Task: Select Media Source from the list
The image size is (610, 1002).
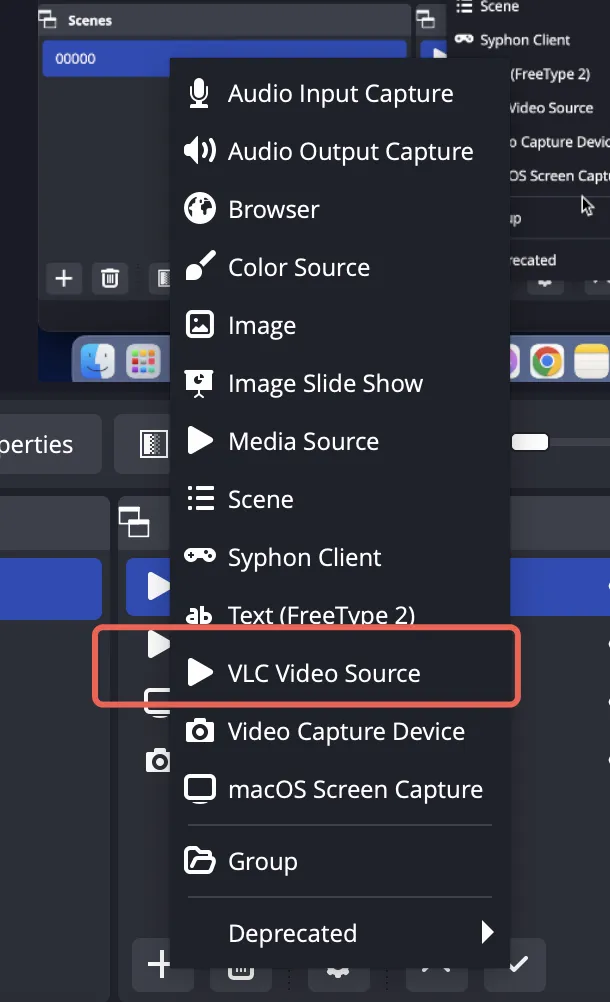Action: (339, 442)
